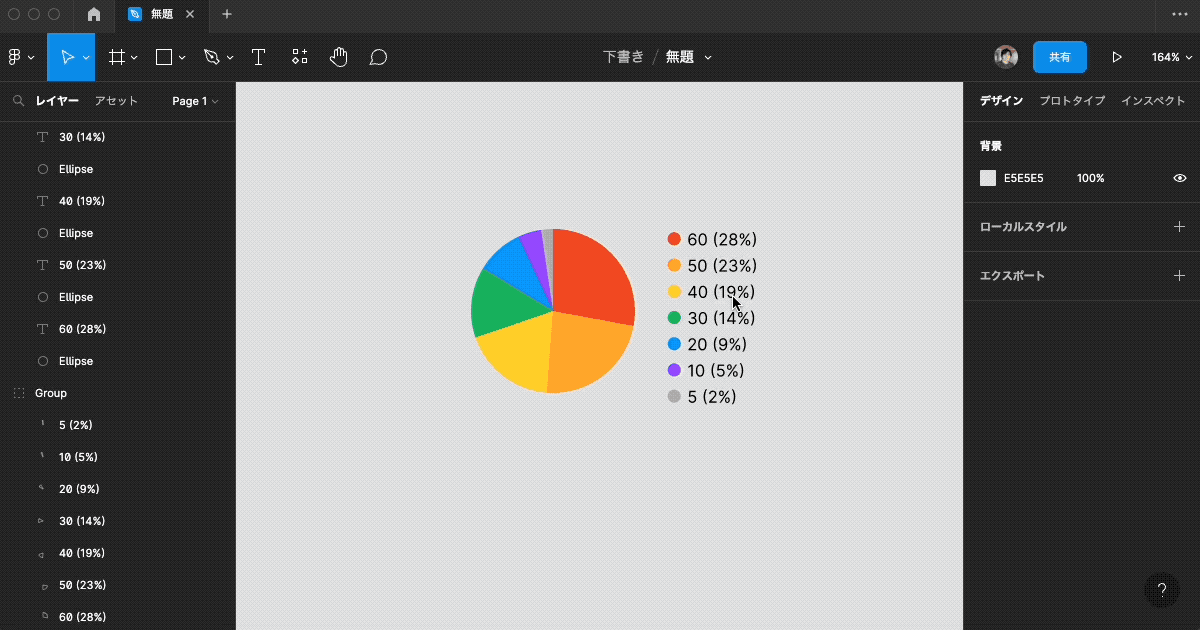The height and width of the screenshot is (630, 1200).
Task: Open the 無題 file name dropdown
Action: pos(687,57)
